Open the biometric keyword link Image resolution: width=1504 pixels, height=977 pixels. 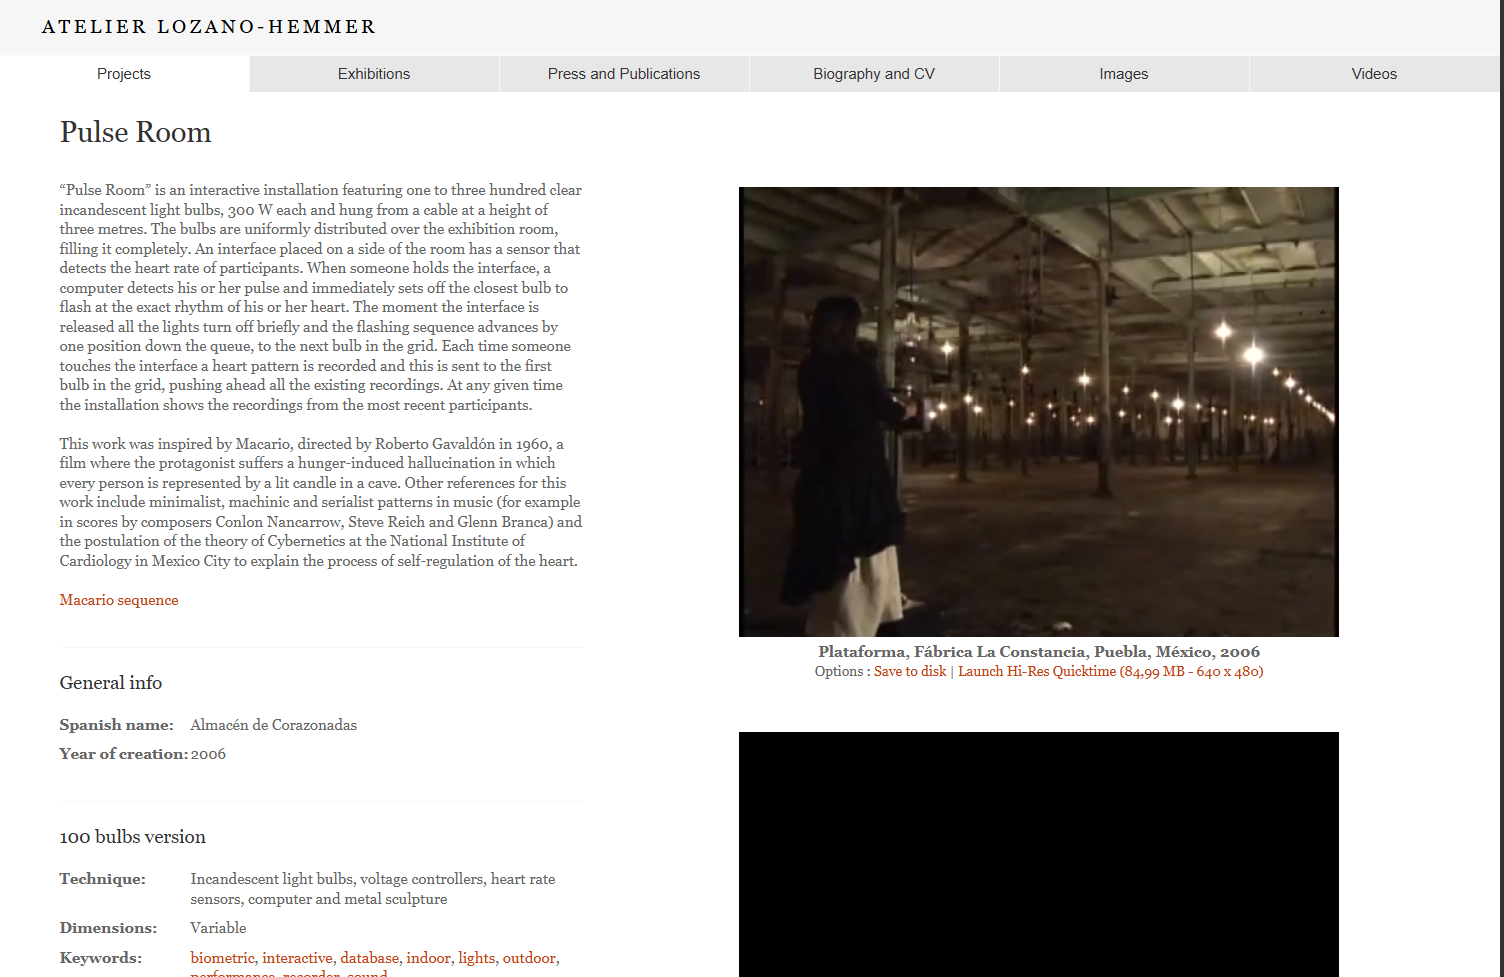tap(222, 957)
